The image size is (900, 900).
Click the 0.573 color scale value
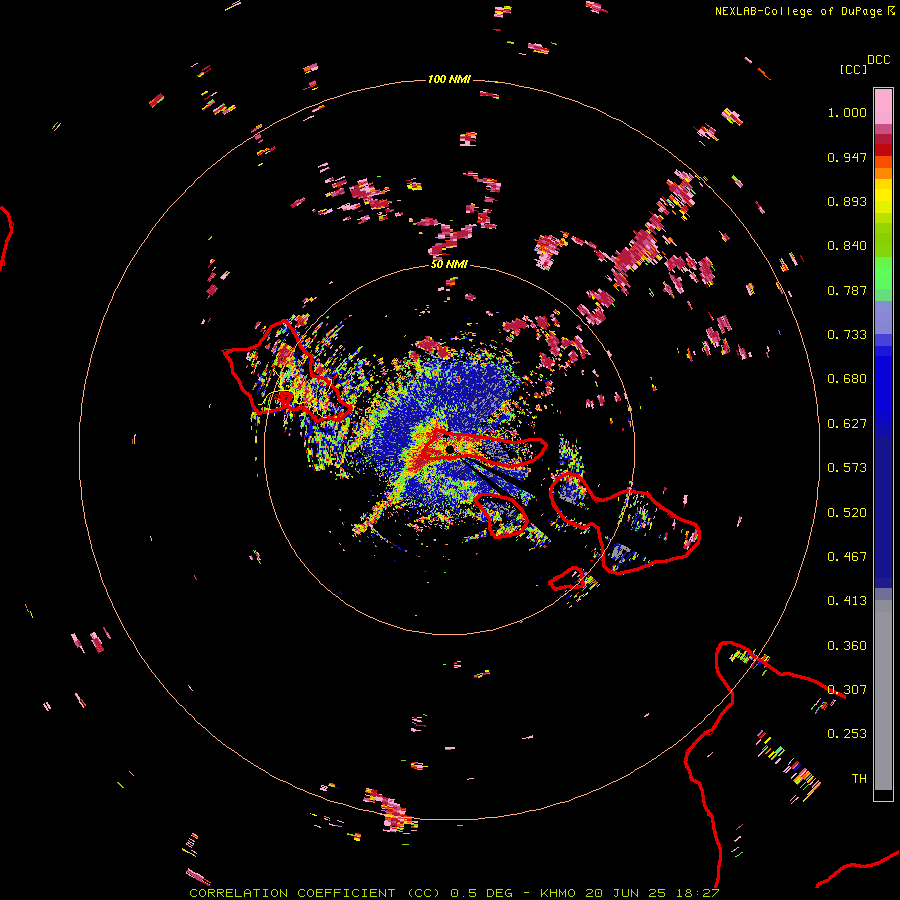(x=847, y=468)
